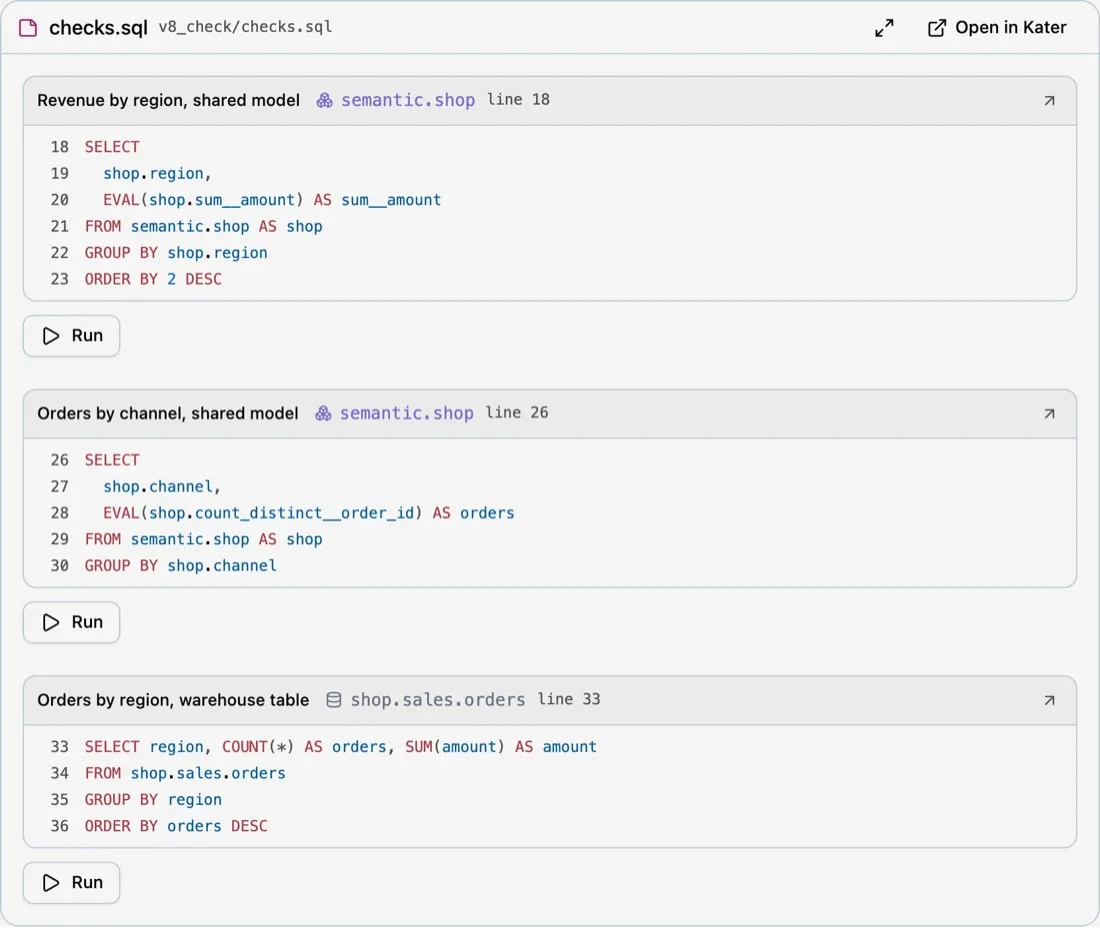The image size is (1100, 928).
Task: Click code line 'shop.region,' on line 19
Action: (x=157, y=174)
